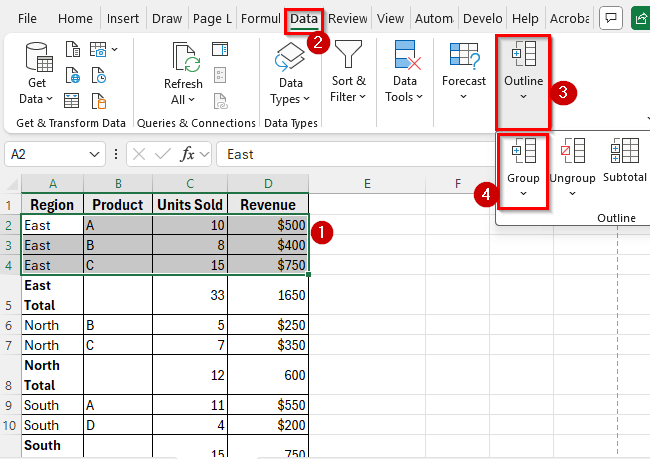This screenshot has width=650, height=459.
Task: Expand the From Picture dropdown arrow
Action: coord(114,49)
